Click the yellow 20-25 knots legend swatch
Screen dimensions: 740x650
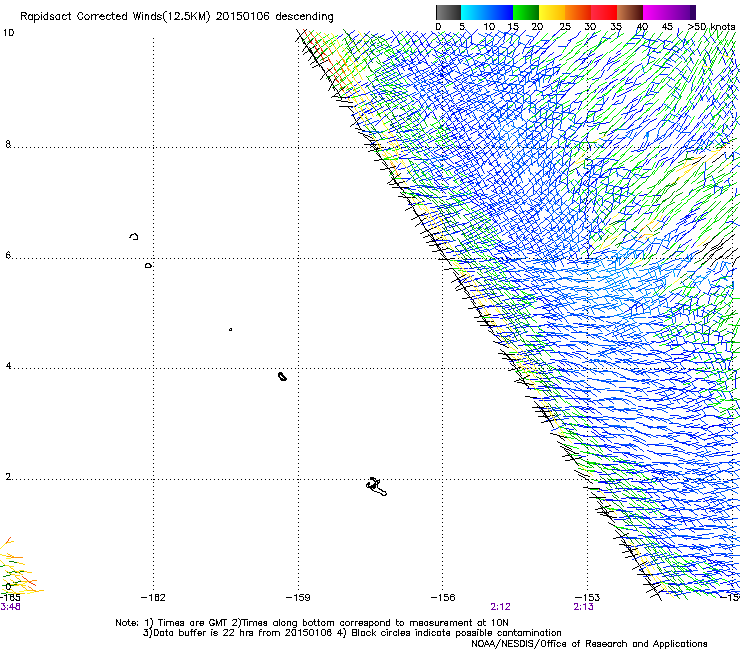(552, 12)
